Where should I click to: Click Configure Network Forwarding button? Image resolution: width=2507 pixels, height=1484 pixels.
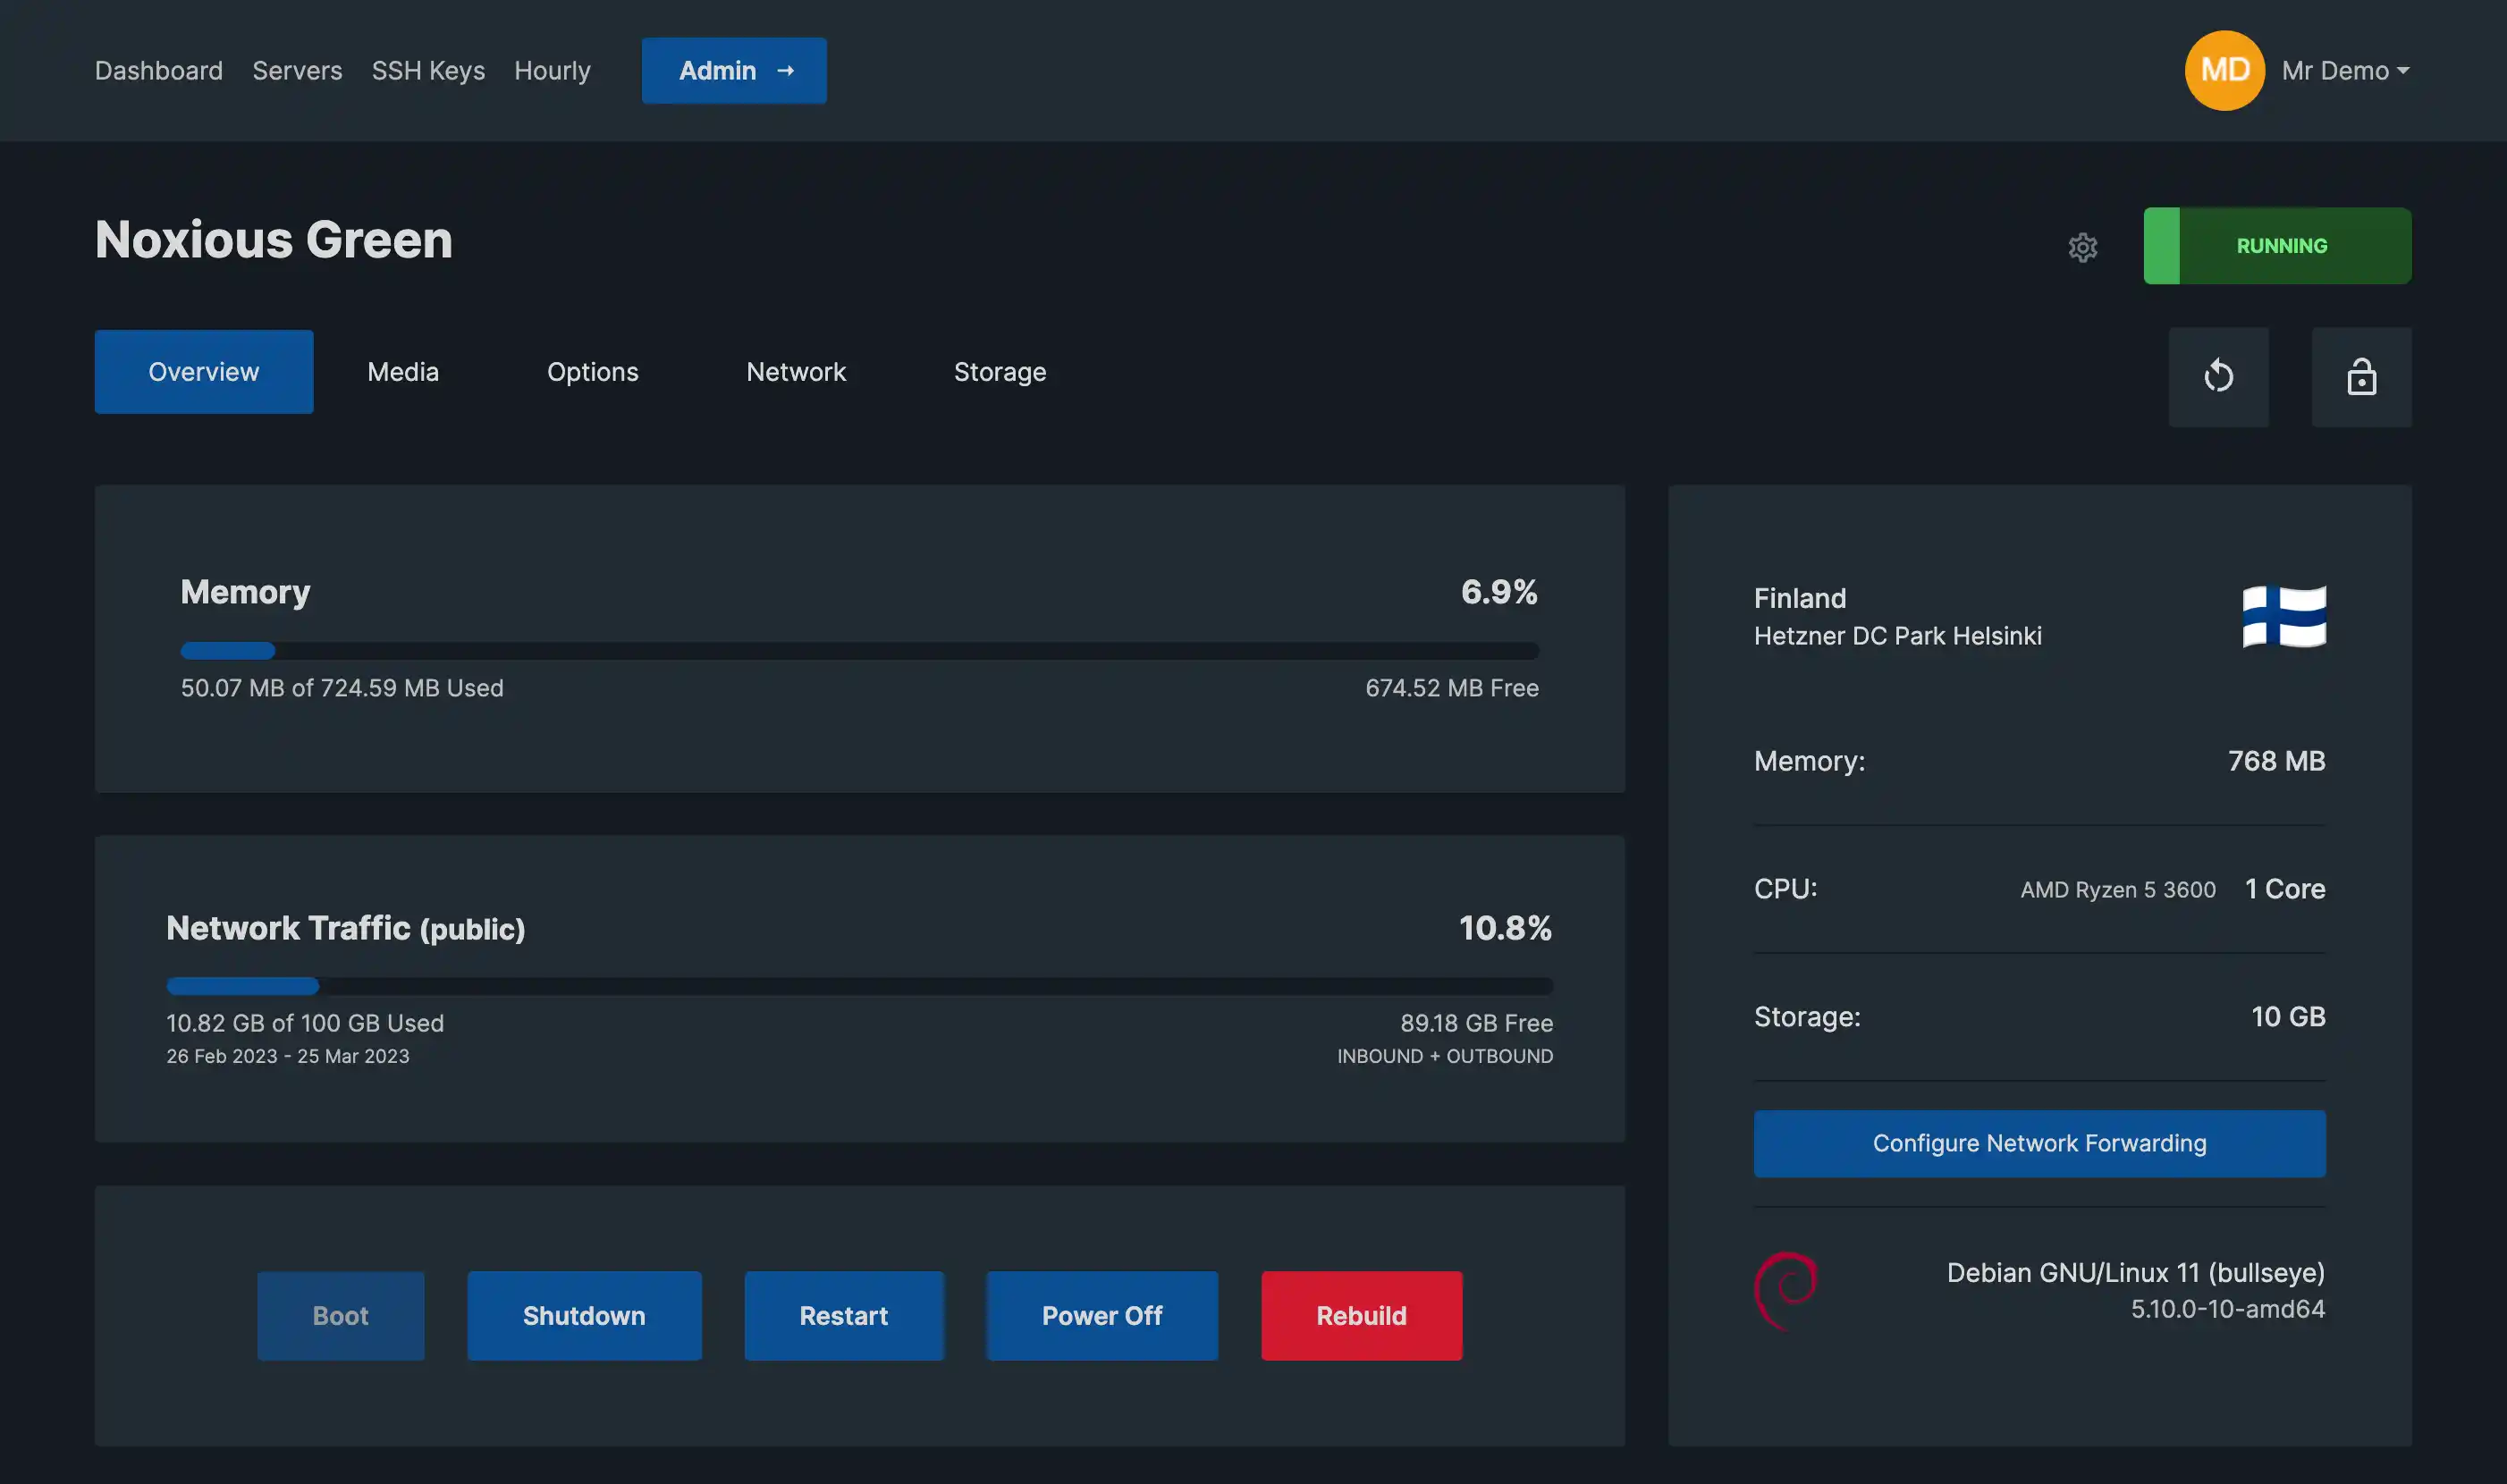pos(2039,1143)
